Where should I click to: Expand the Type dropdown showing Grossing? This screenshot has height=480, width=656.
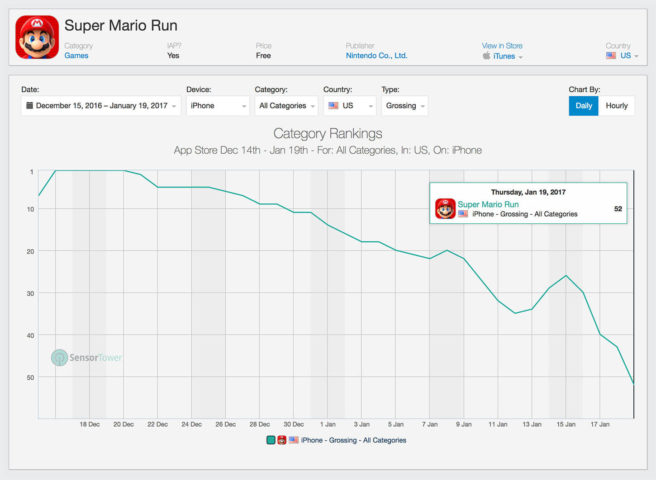tap(404, 105)
